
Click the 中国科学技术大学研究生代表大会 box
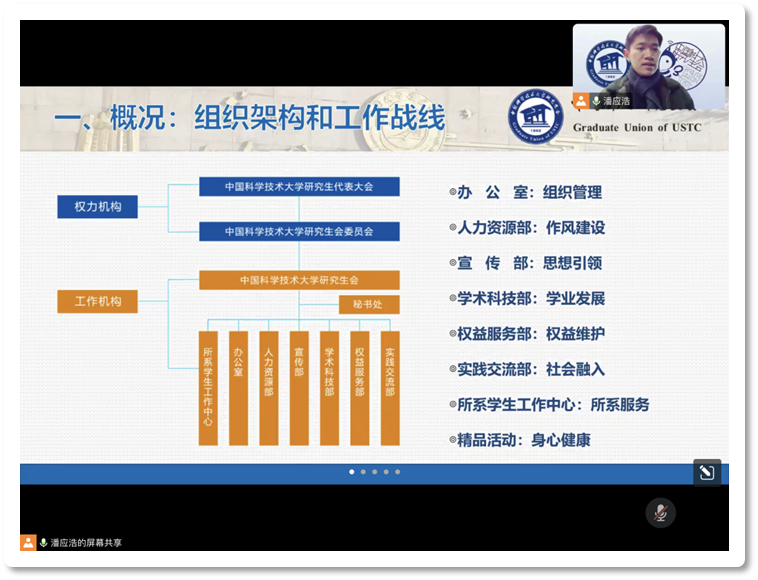(299, 186)
